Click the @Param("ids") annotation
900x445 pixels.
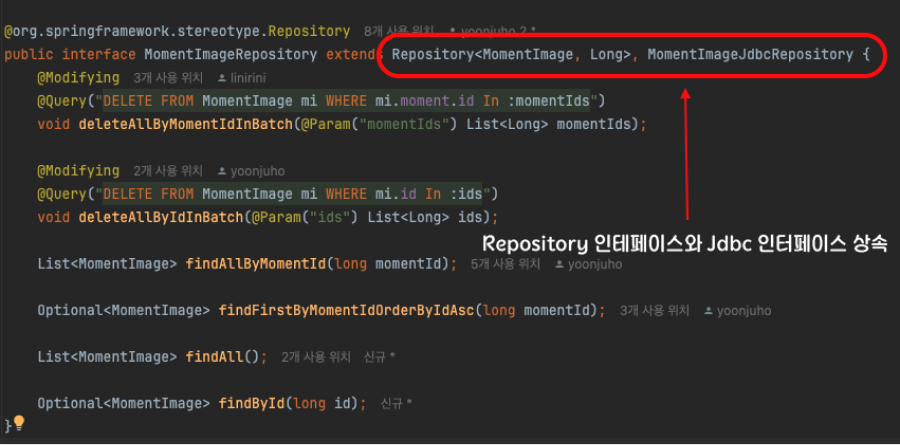click(304, 218)
